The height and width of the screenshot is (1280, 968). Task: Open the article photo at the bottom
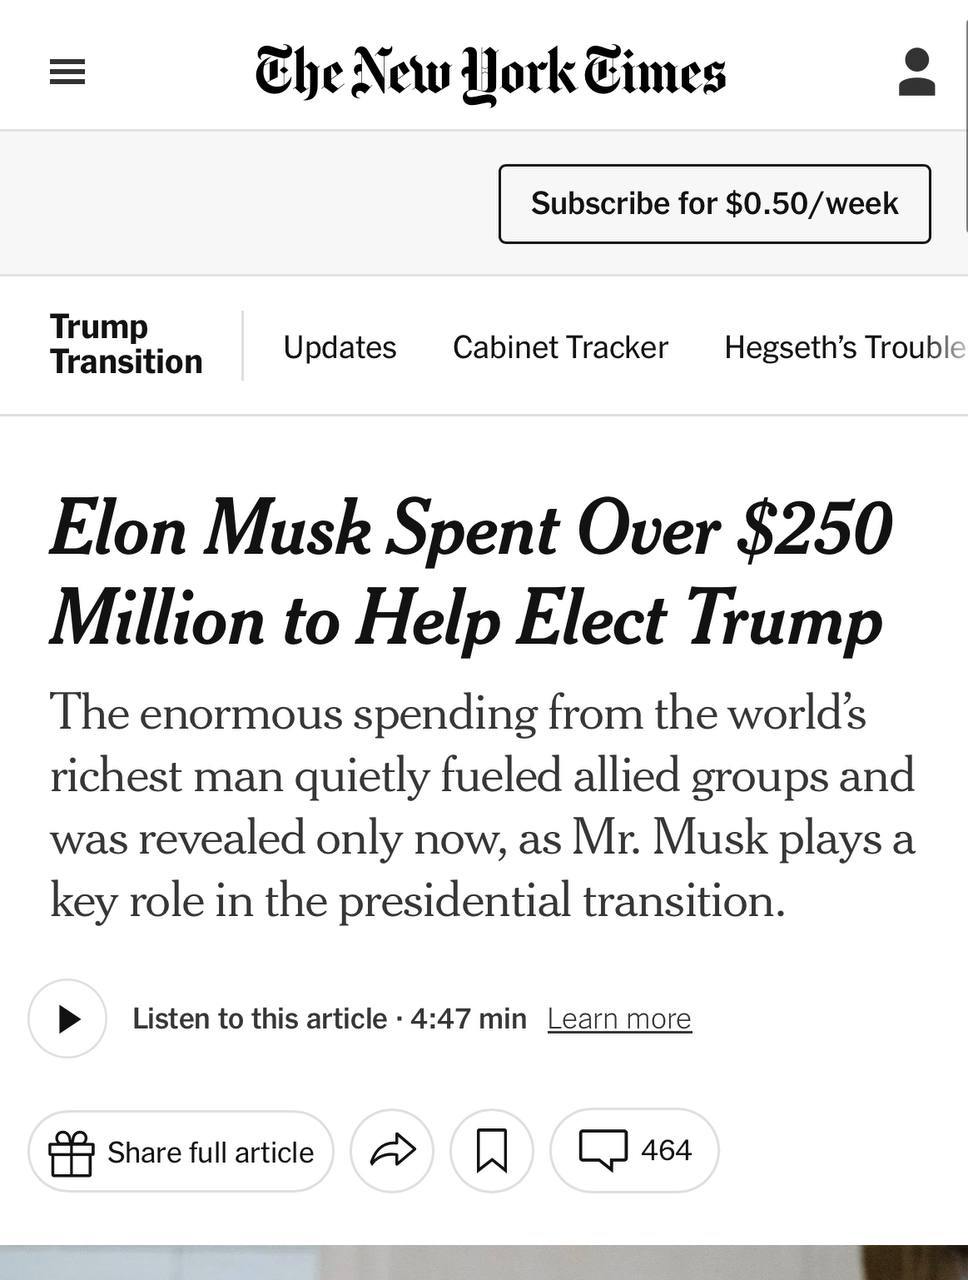coord(484,1262)
